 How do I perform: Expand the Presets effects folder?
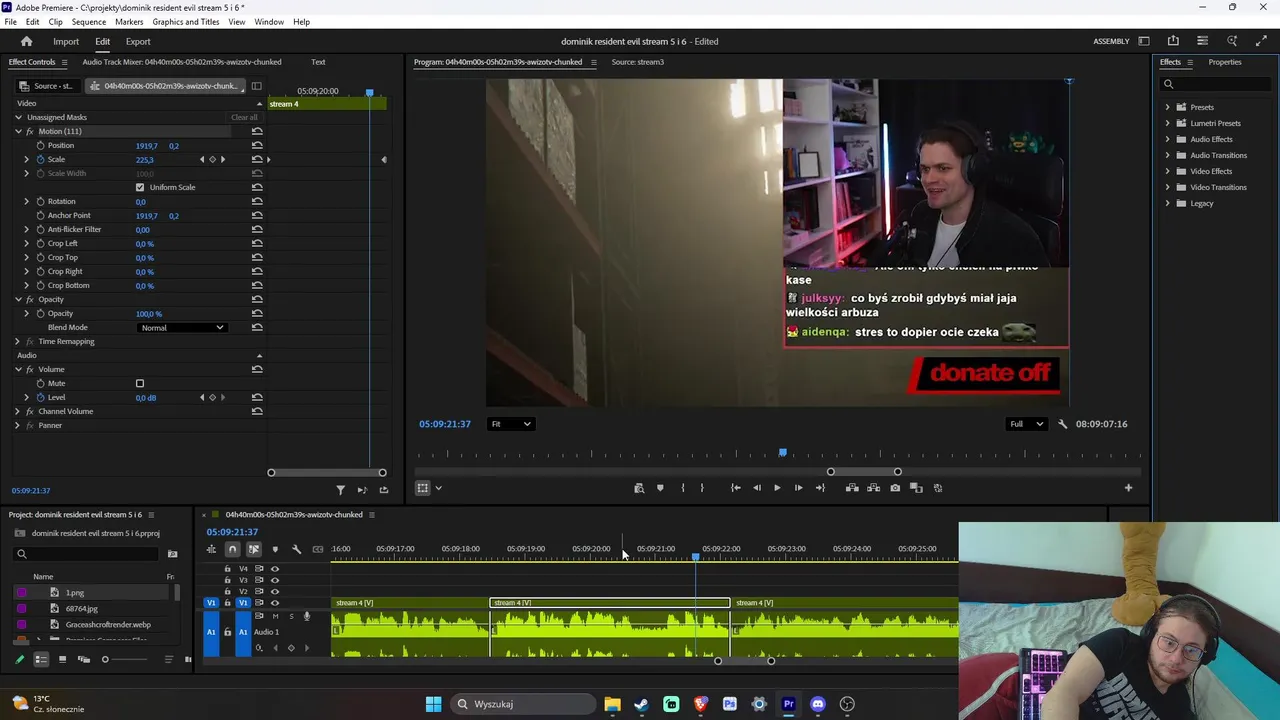(x=1167, y=107)
